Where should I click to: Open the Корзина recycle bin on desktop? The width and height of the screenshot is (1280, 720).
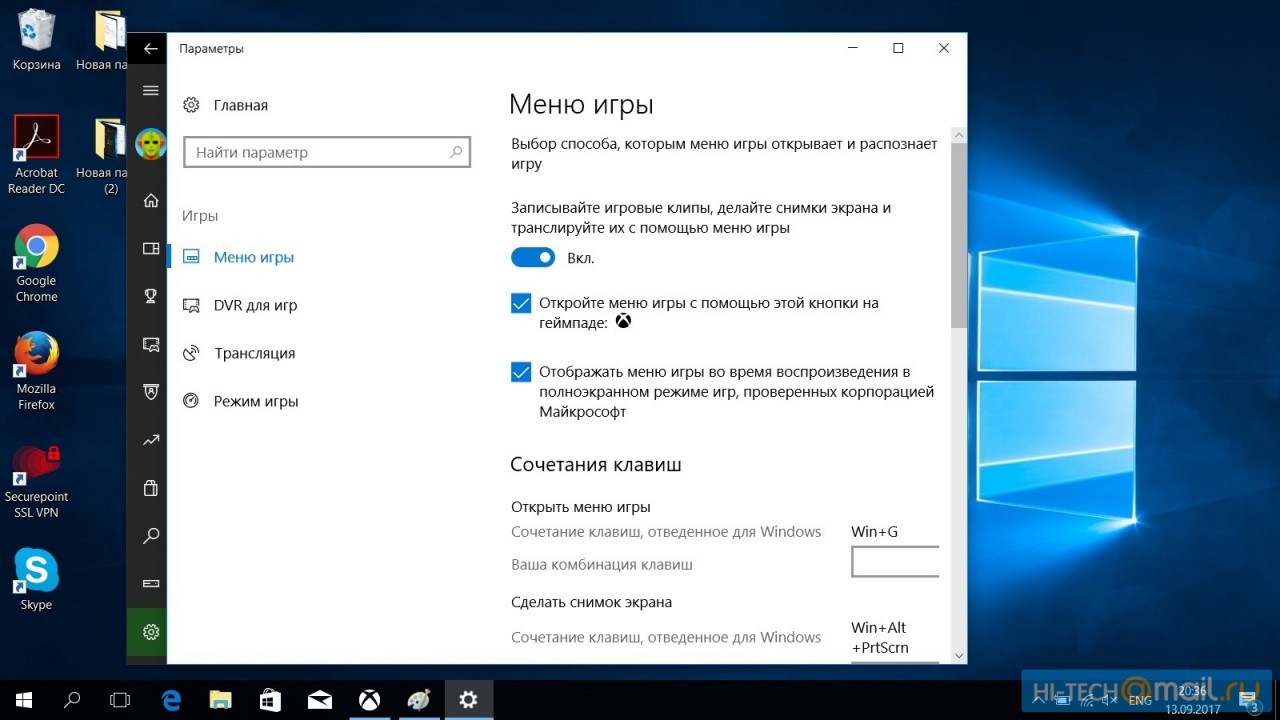37,40
